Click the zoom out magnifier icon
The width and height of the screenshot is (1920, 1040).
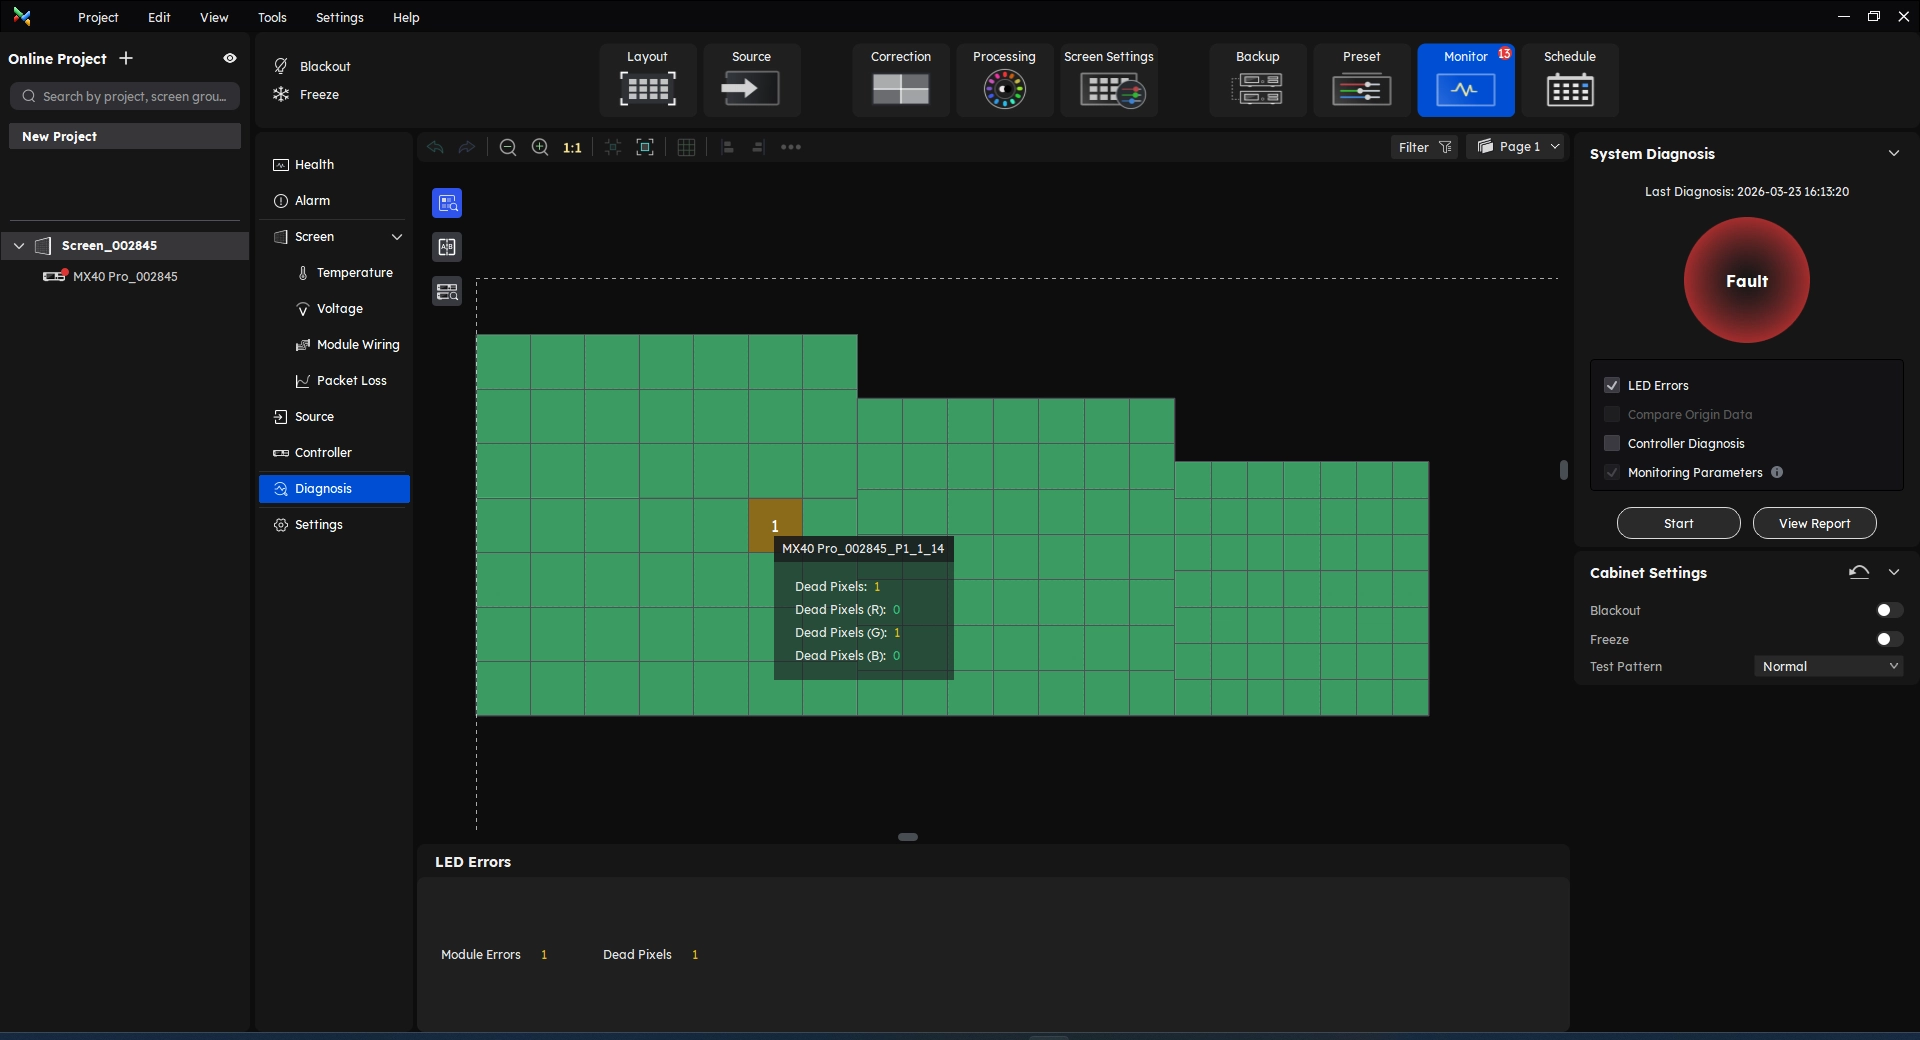[508, 147]
